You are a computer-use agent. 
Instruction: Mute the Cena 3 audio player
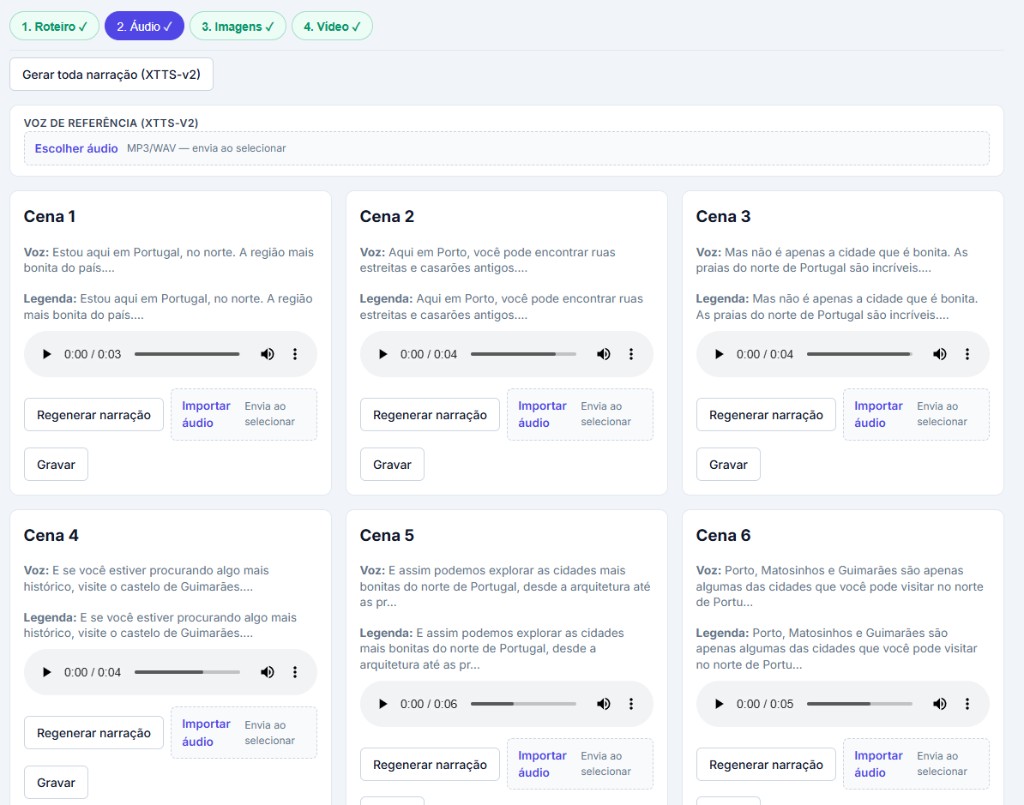[x=940, y=354]
